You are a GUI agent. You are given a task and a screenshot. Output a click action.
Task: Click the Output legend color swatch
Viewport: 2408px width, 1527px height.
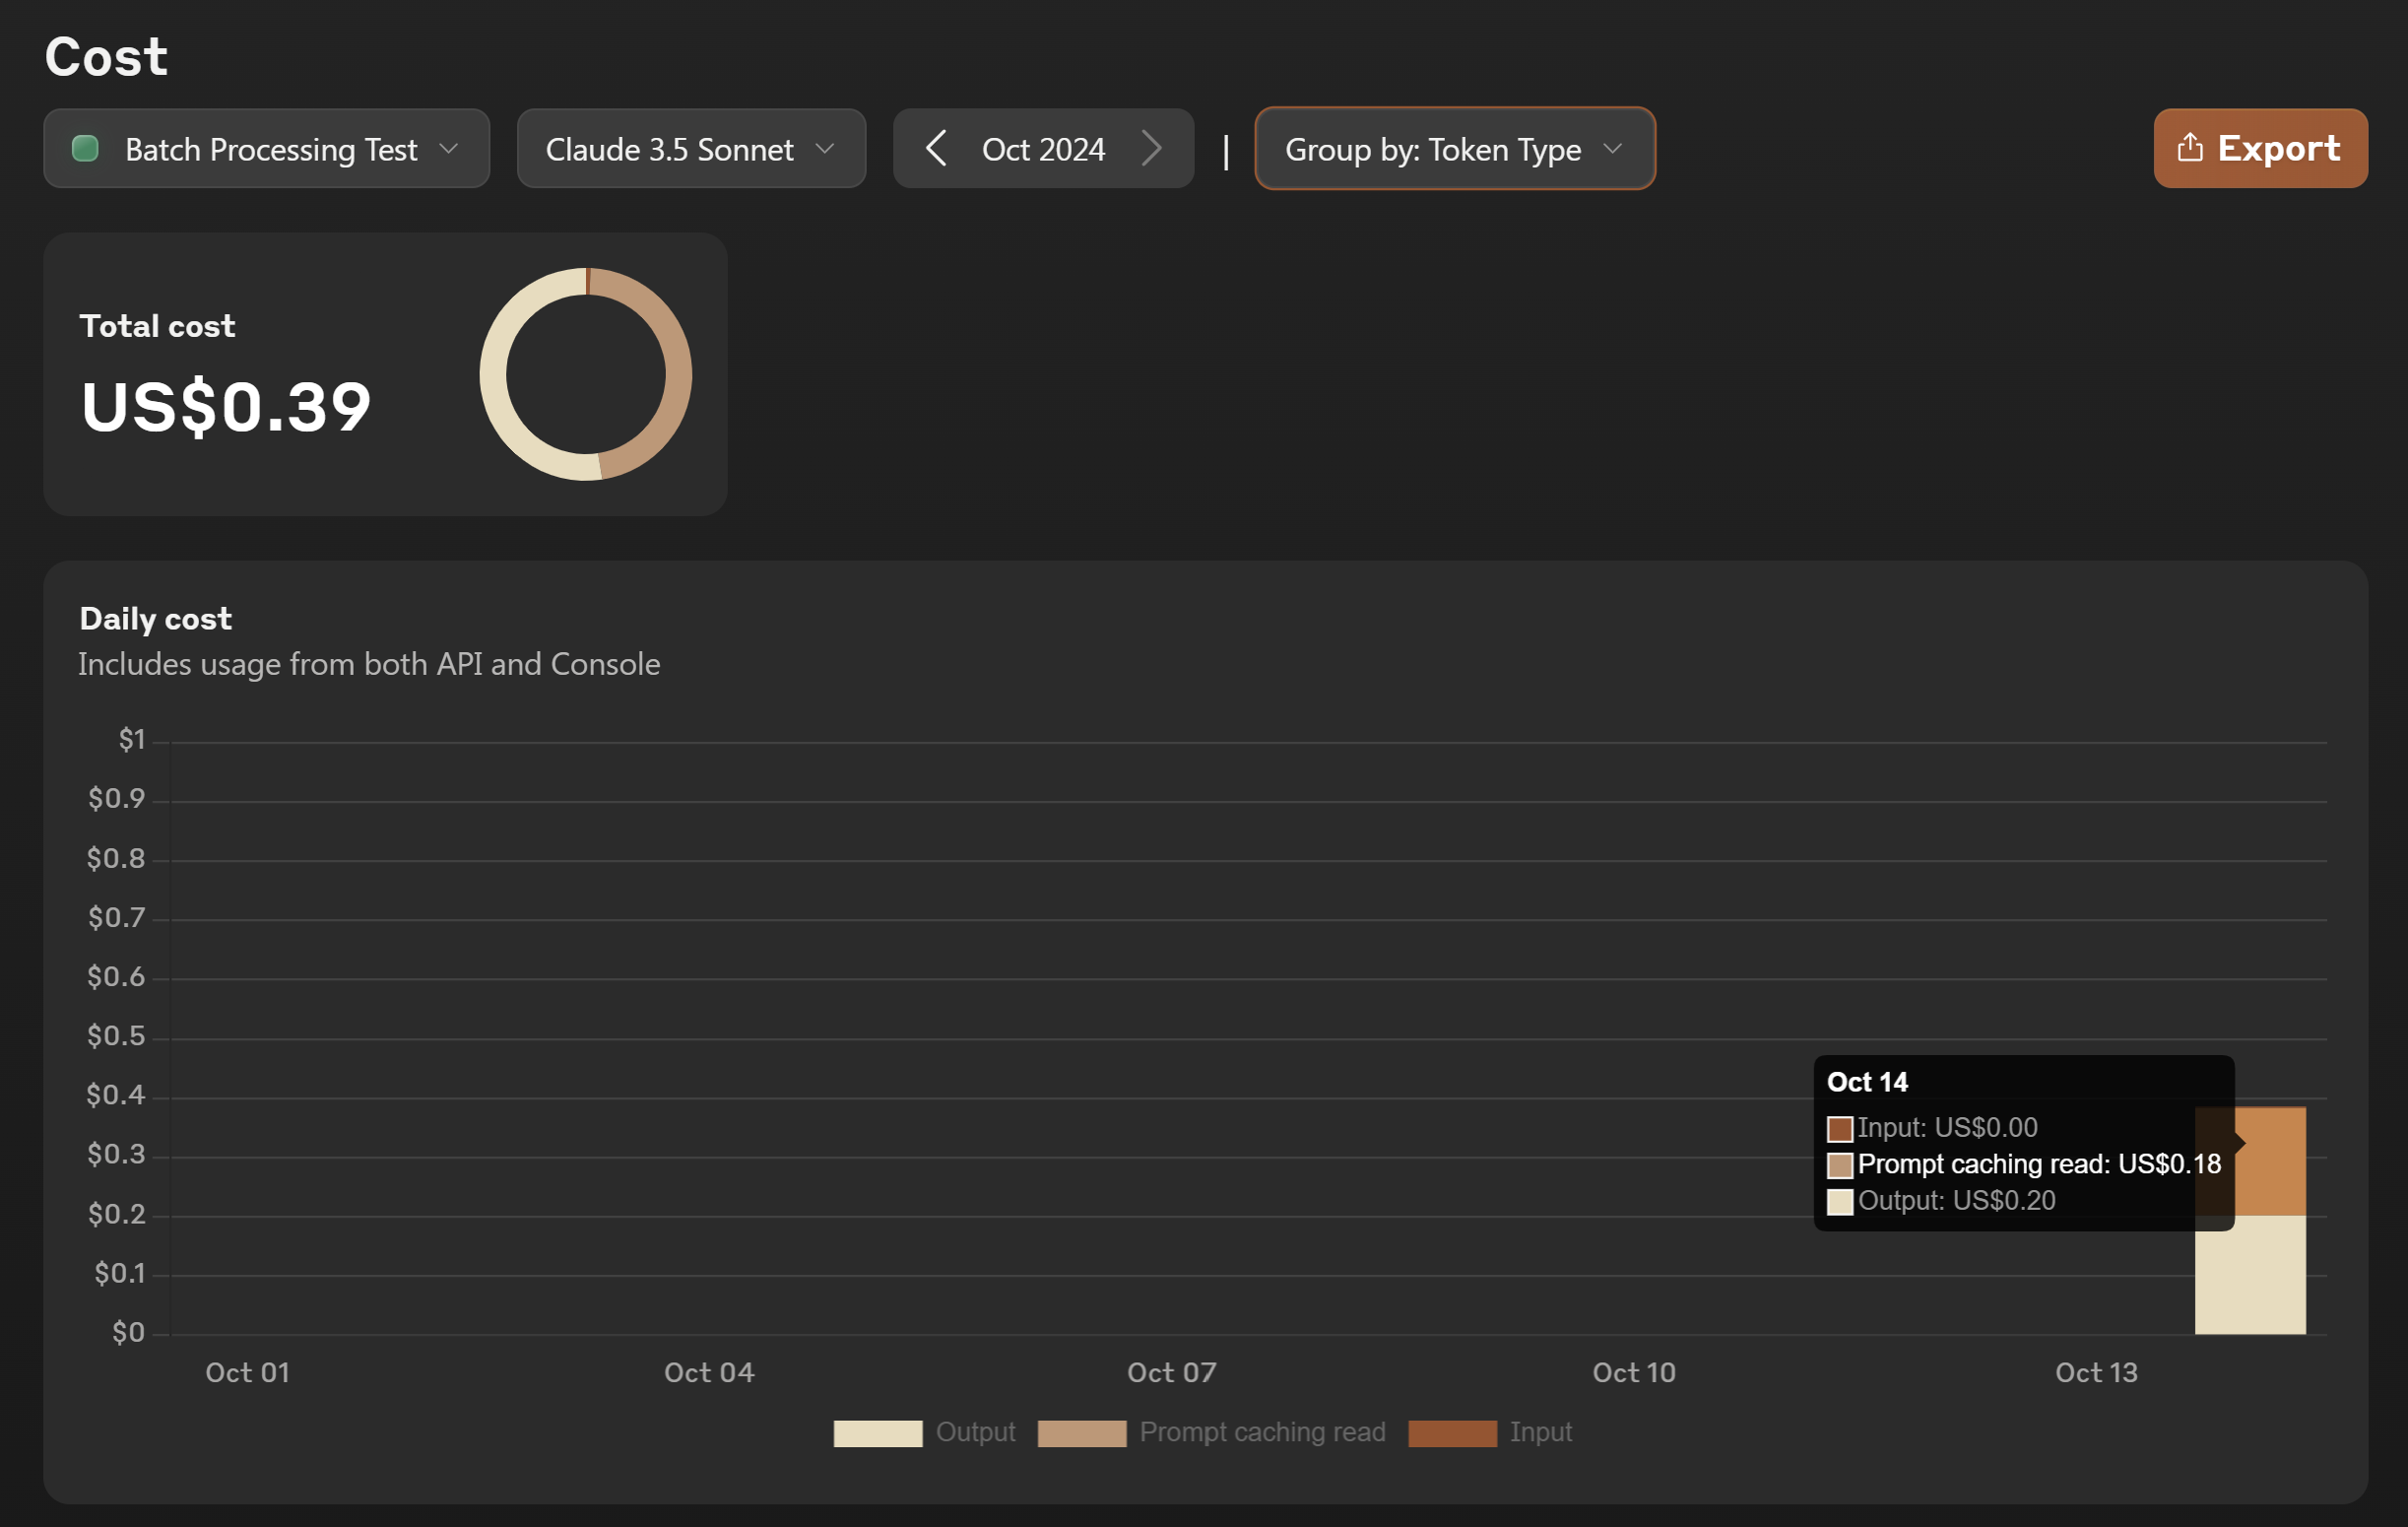[x=877, y=1433]
